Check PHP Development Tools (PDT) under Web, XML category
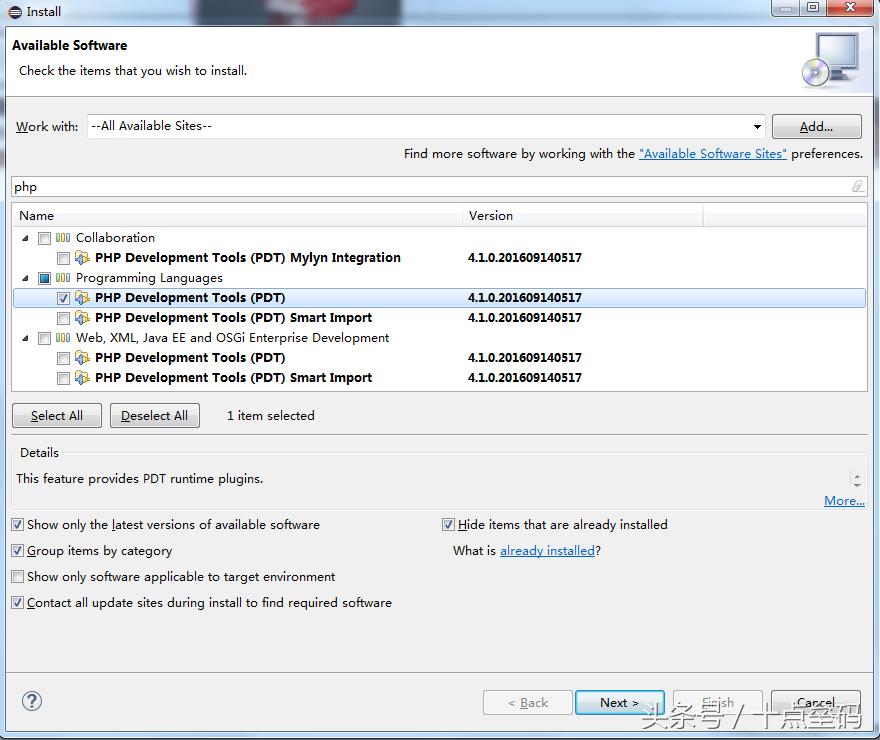Screen dimensions: 880x740 point(63,358)
